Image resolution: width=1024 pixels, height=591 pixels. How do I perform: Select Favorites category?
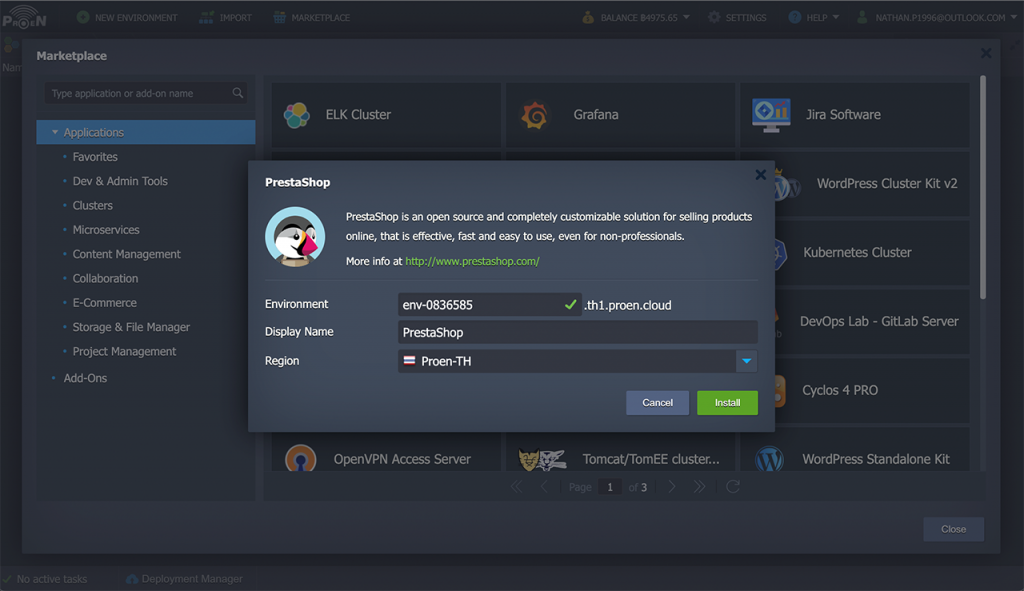[x=95, y=157]
